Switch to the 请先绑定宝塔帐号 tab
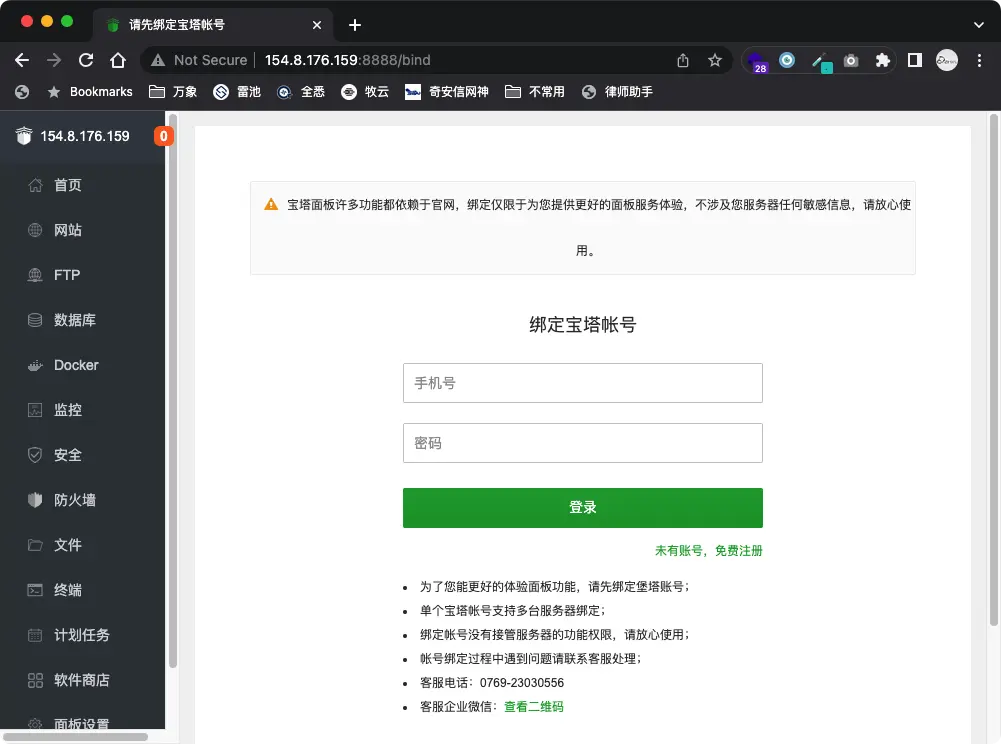This screenshot has height=744, width=1001. tap(213, 25)
